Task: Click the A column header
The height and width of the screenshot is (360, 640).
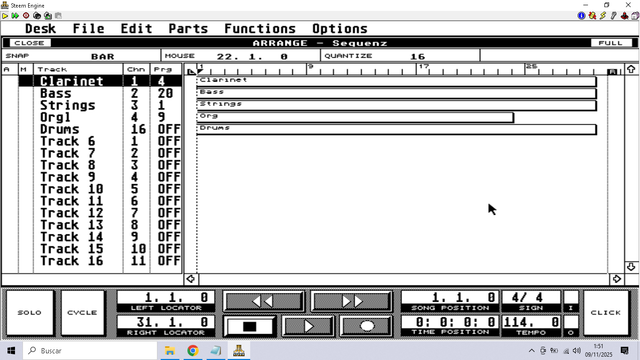Action: coord(7,69)
